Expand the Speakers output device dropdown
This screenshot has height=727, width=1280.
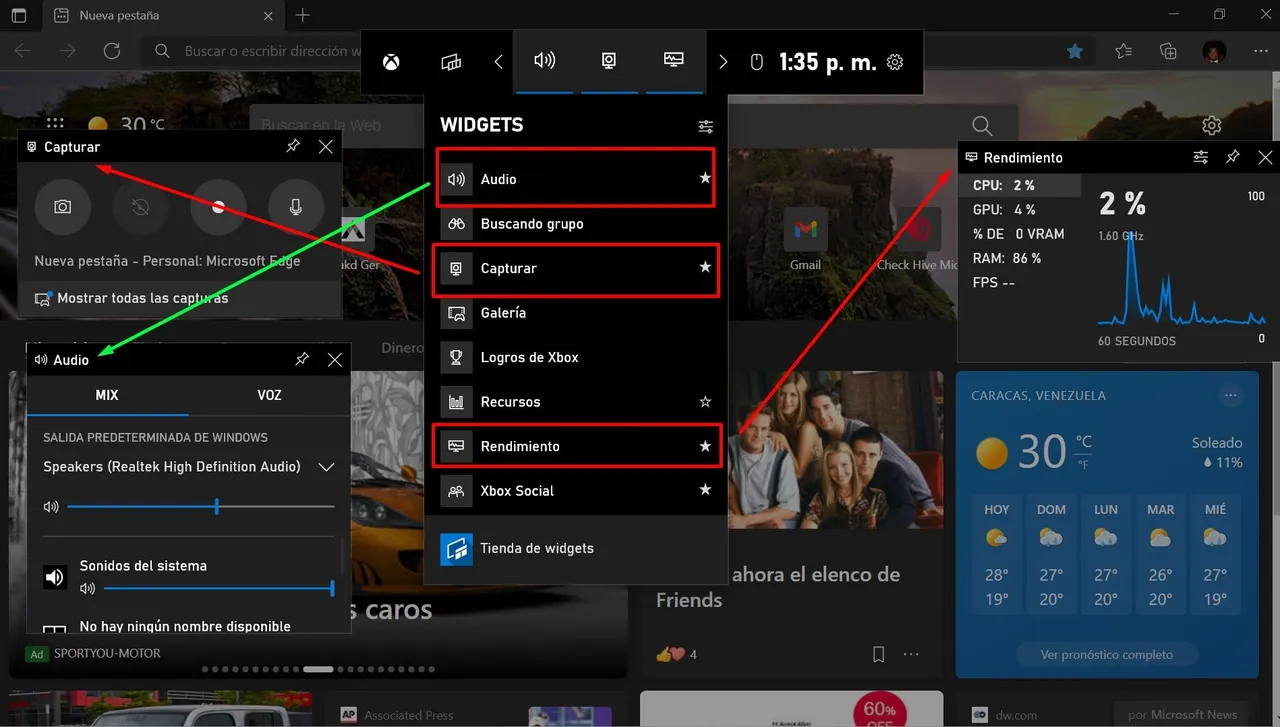[326, 467]
